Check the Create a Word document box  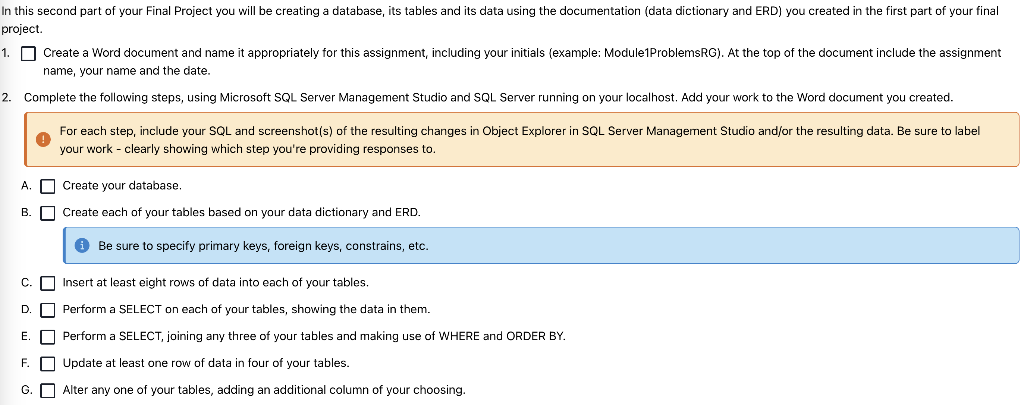[28, 54]
